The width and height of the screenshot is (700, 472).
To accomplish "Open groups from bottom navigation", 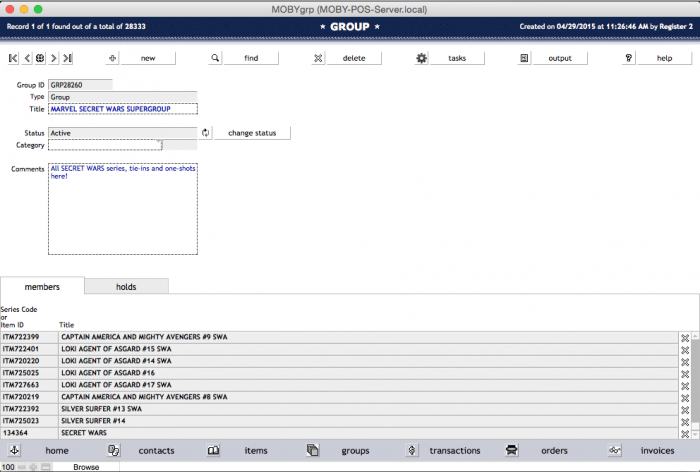I will [355, 451].
